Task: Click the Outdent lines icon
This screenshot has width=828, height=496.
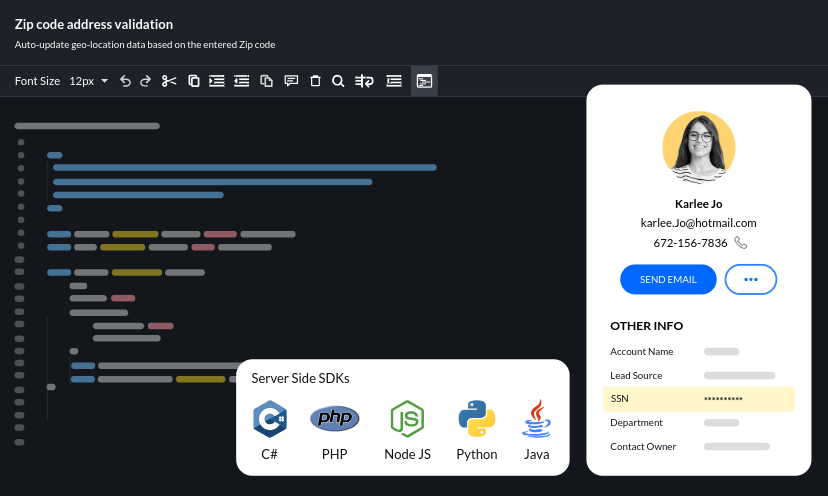Action: 241,81
